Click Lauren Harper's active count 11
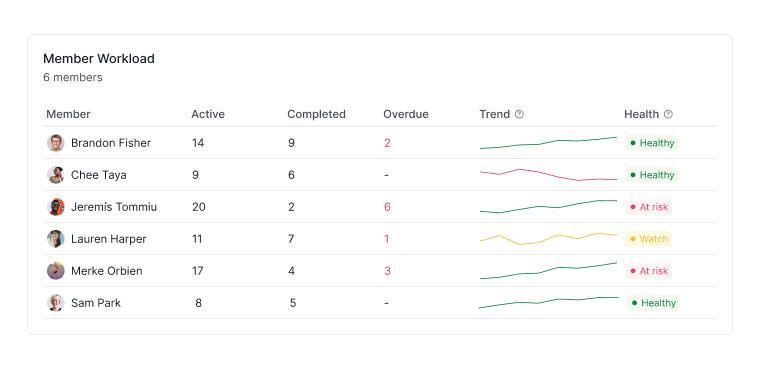Screen dimensions: 760x369 coord(197,239)
